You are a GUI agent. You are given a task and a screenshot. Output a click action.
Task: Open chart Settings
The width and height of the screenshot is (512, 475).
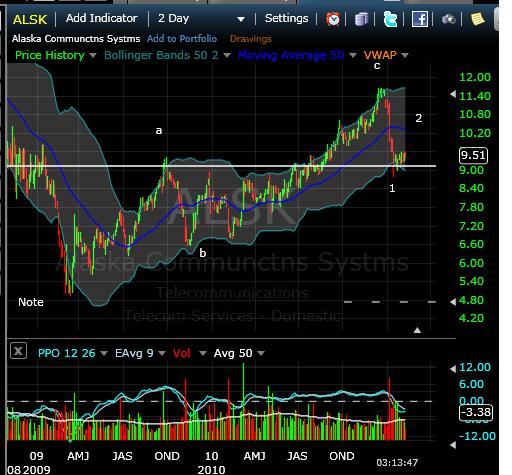[x=286, y=18]
